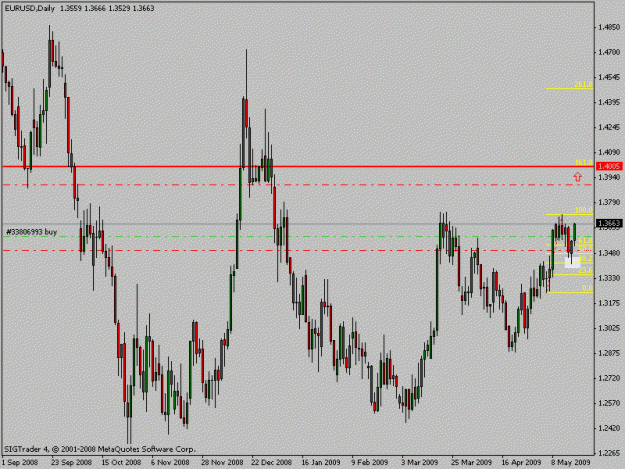625x469 pixels.
Task: Click the 8 May 2009 date label
Action: pos(570,463)
